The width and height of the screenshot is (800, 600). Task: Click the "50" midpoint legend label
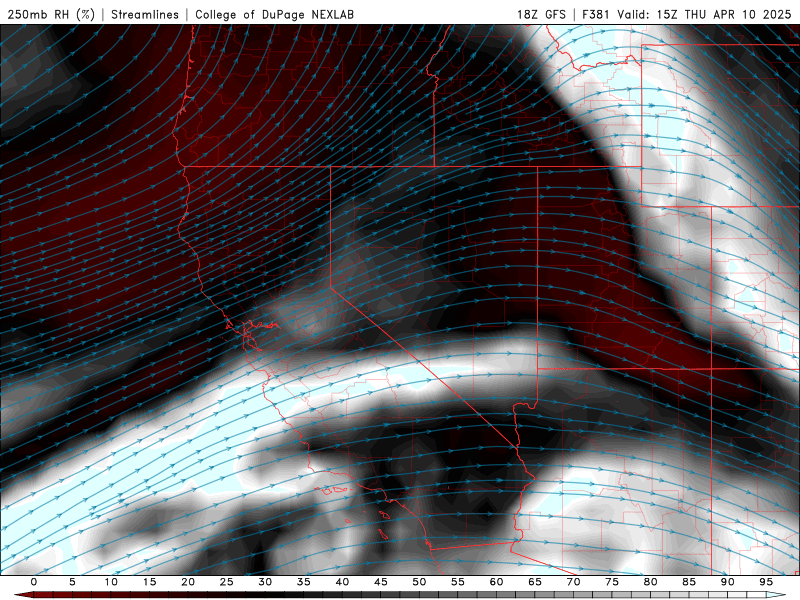(419, 582)
